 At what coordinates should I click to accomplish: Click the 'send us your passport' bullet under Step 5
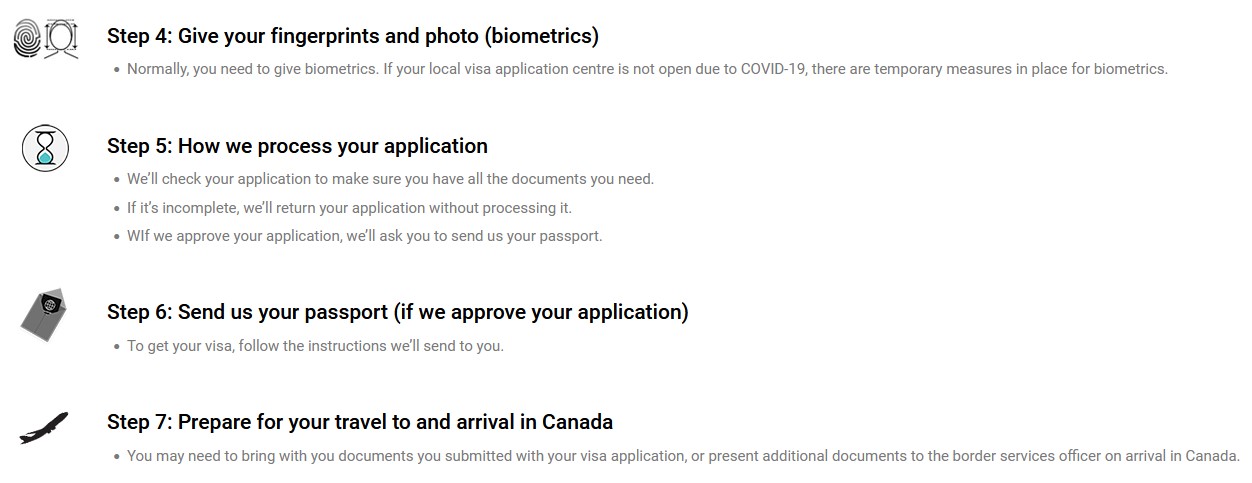click(364, 236)
